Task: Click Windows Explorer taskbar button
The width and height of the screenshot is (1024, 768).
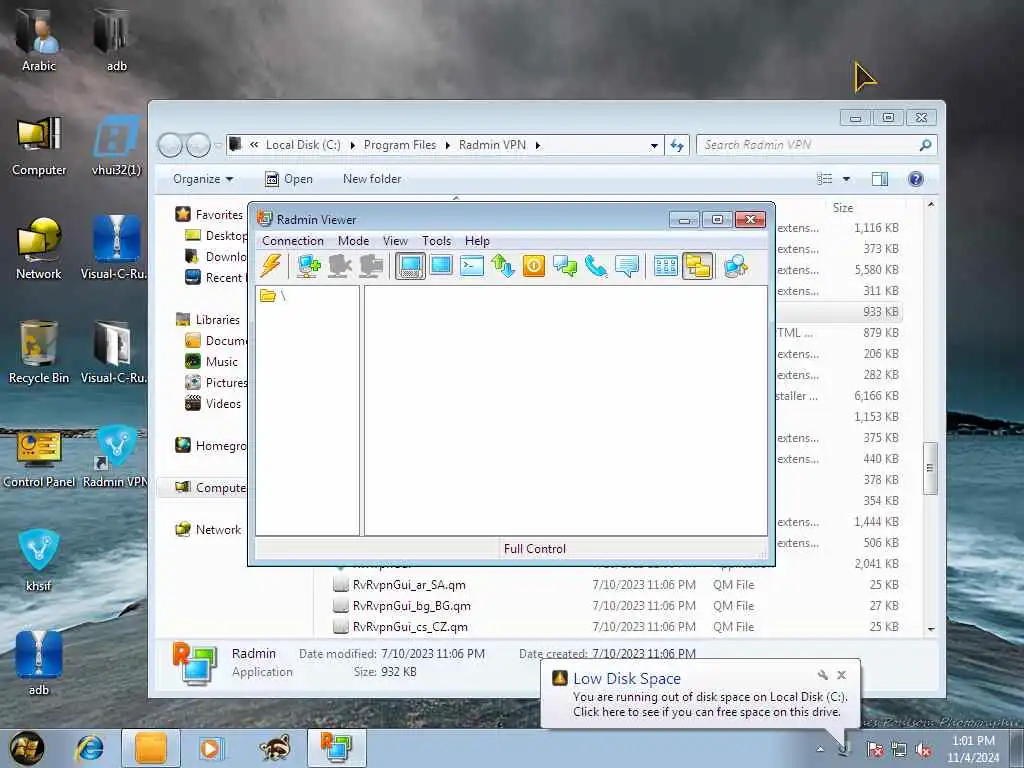Action: pyautogui.click(x=151, y=747)
